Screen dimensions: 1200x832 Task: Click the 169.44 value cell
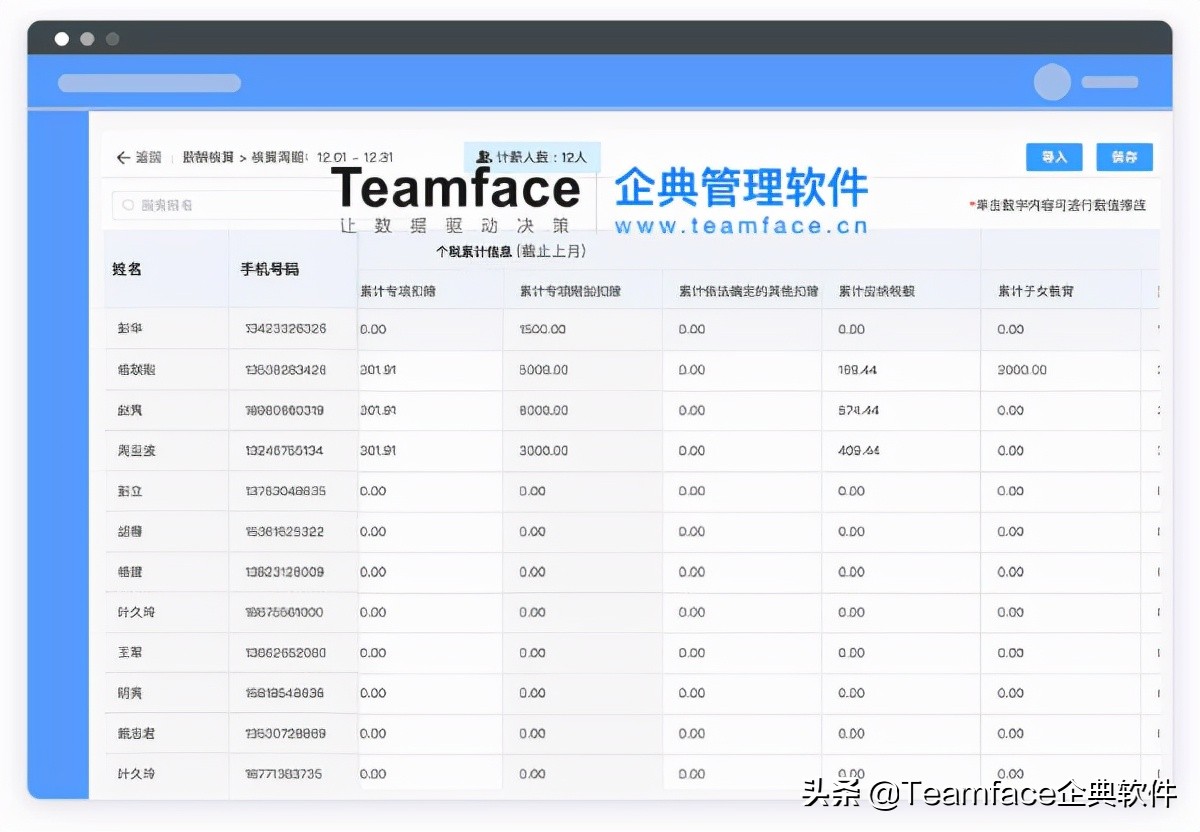[858, 370]
